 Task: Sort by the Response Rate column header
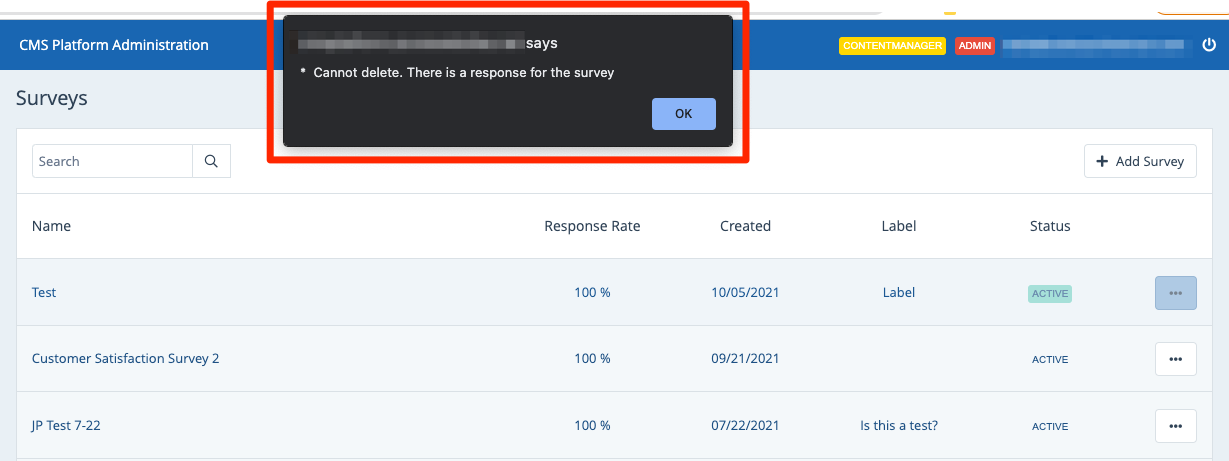(592, 226)
